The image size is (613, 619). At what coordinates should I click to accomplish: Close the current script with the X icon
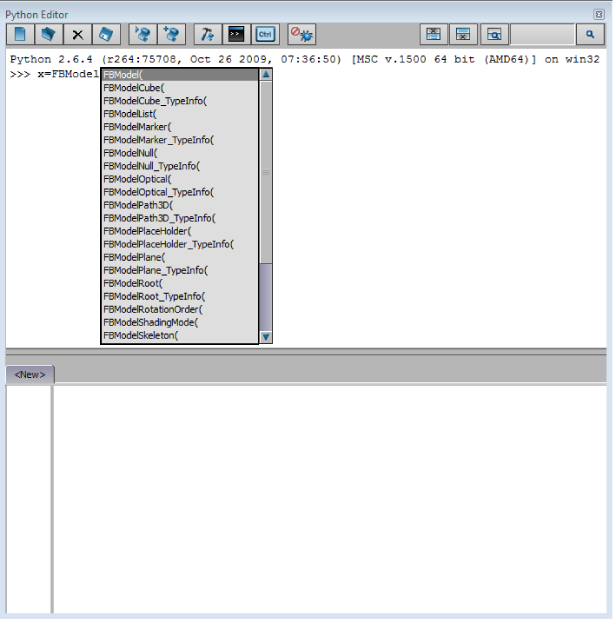coord(78,34)
